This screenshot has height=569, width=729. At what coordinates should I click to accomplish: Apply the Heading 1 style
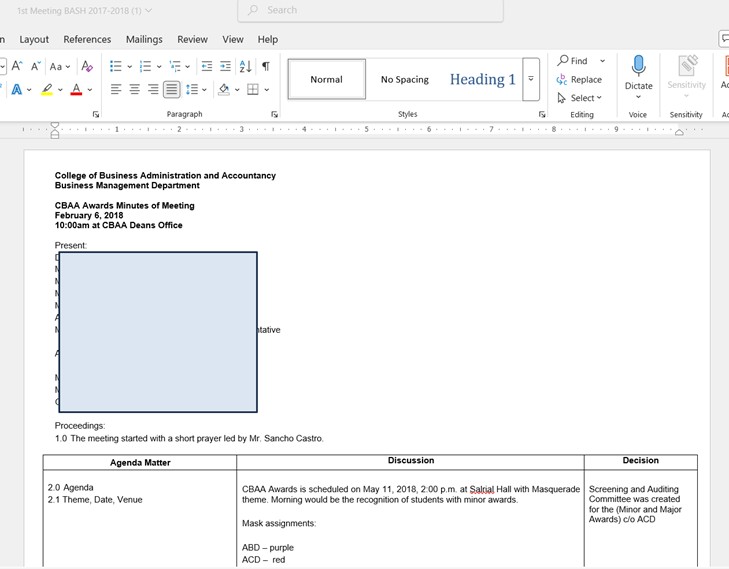tap(482, 79)
